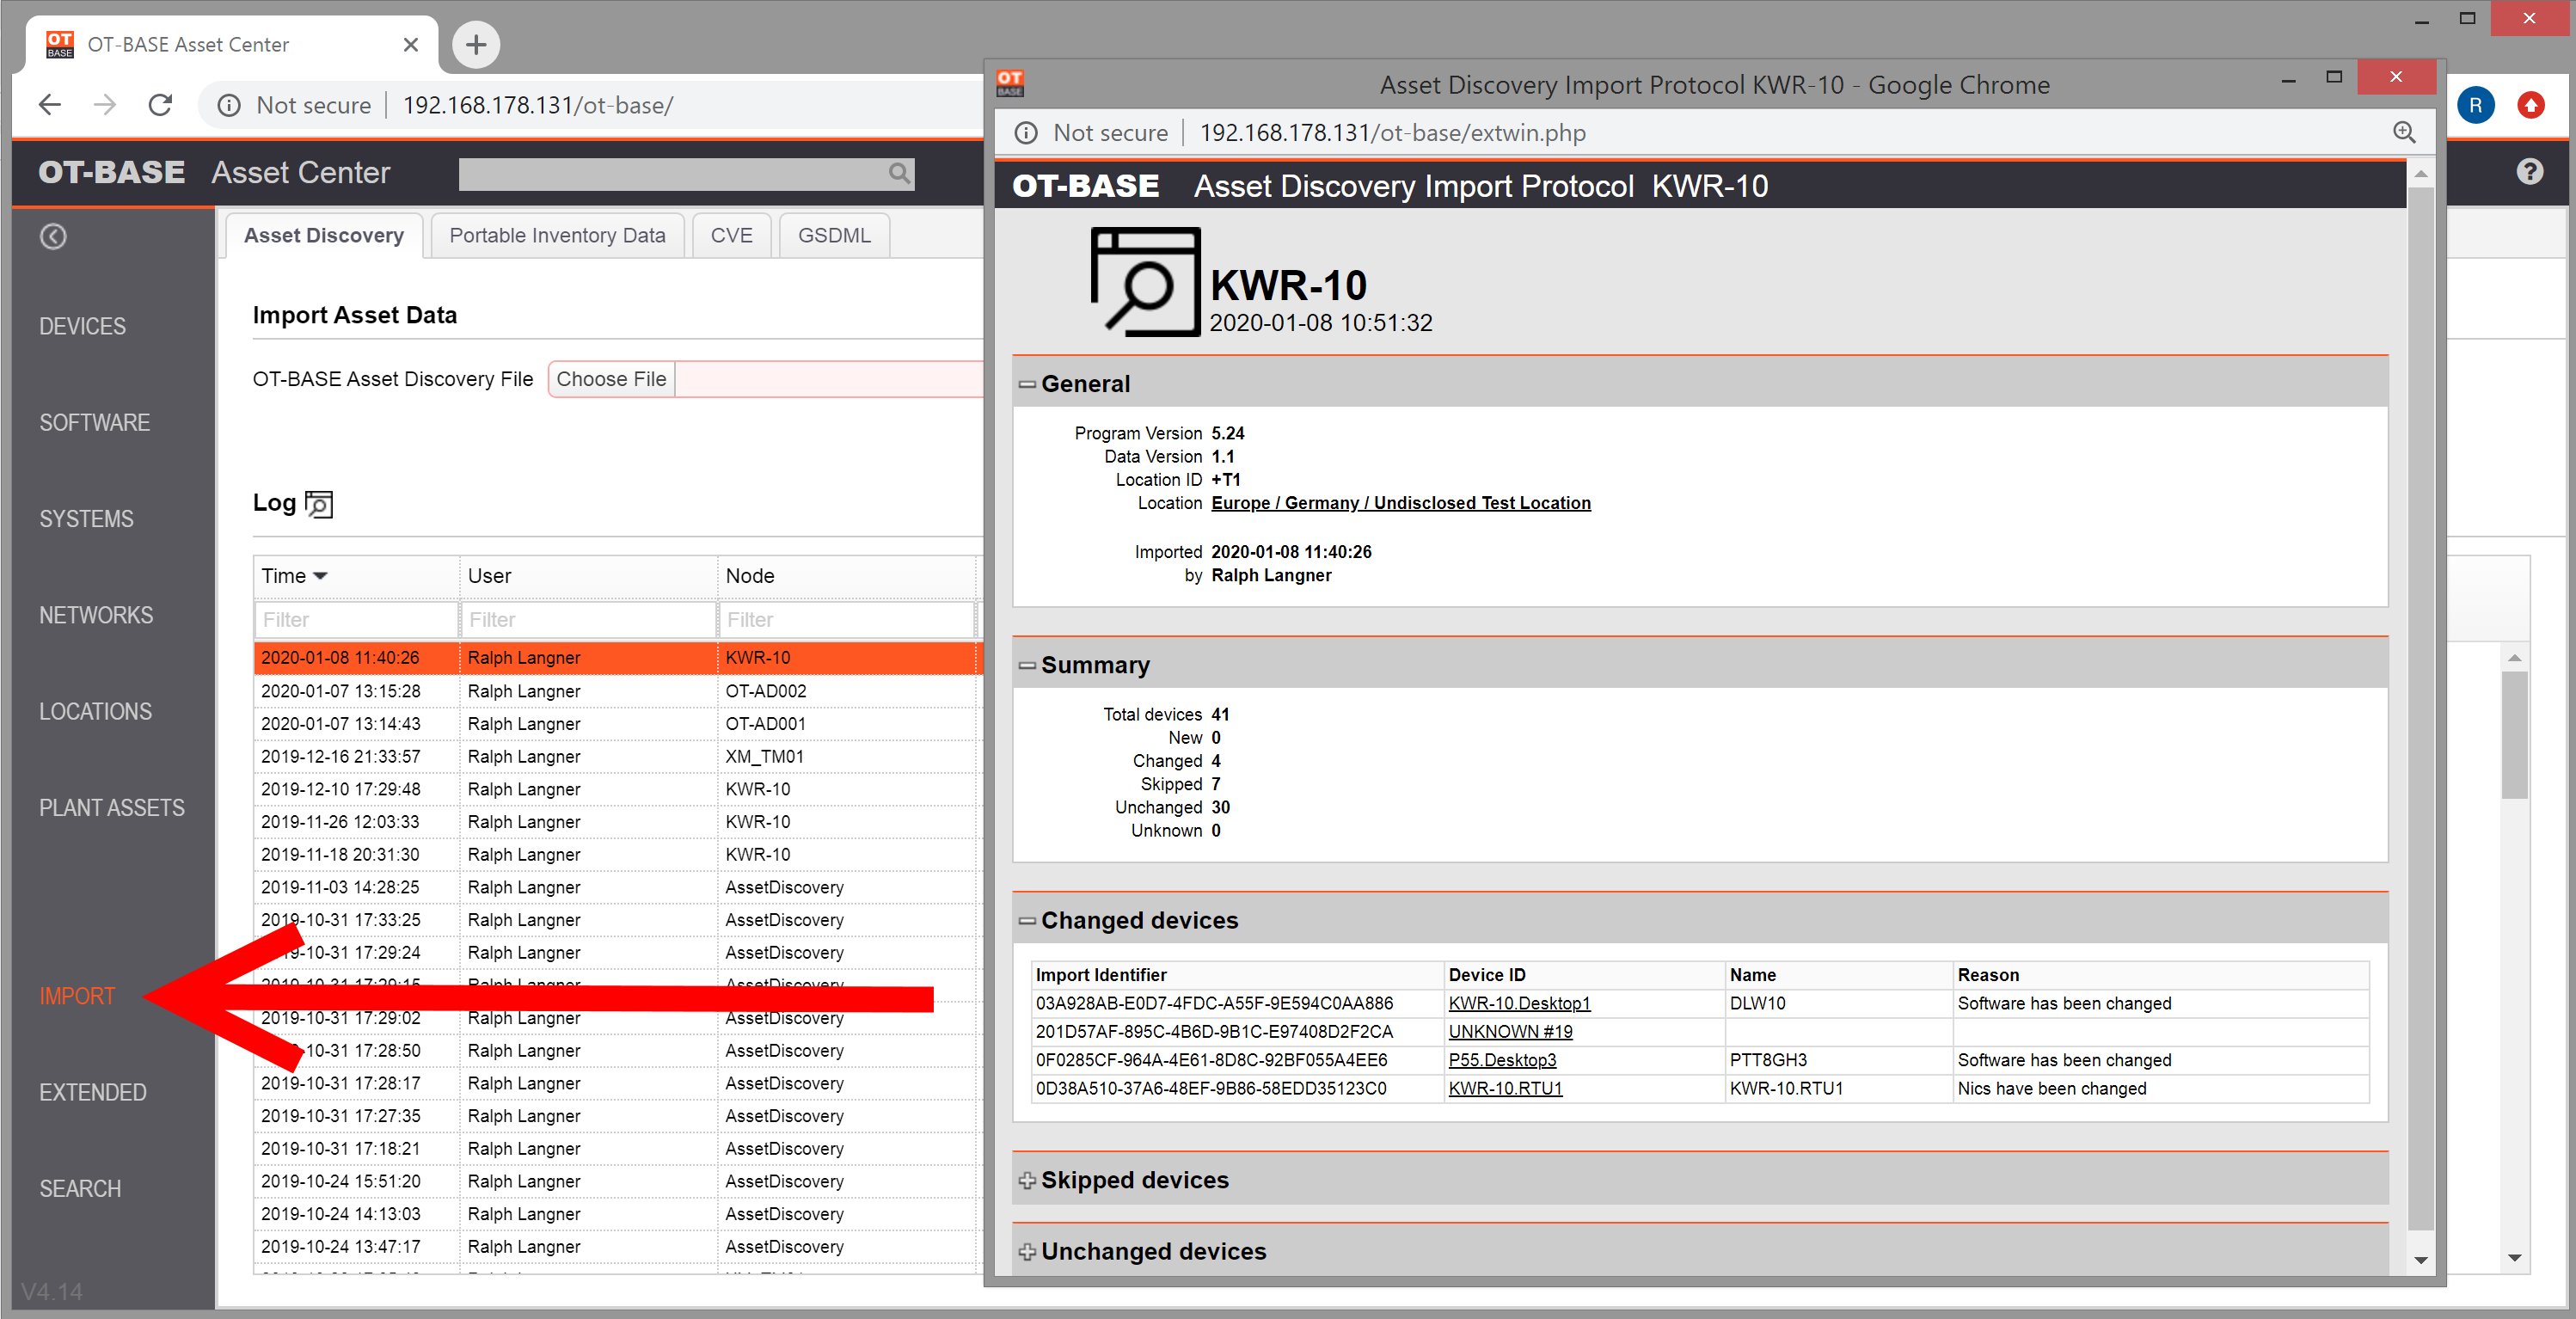Image resolution: width=2576 pixels, height=1319 pixels.
Task: Open the GSDML tab
Action: click(x=834, y=235)
